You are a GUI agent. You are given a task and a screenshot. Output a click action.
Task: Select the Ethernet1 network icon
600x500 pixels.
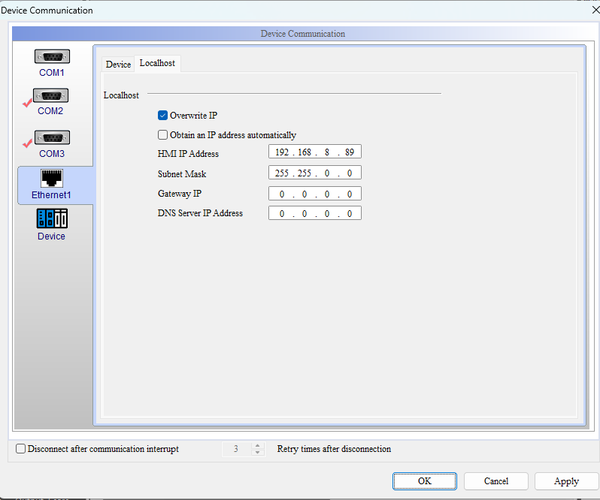[52, 184]
